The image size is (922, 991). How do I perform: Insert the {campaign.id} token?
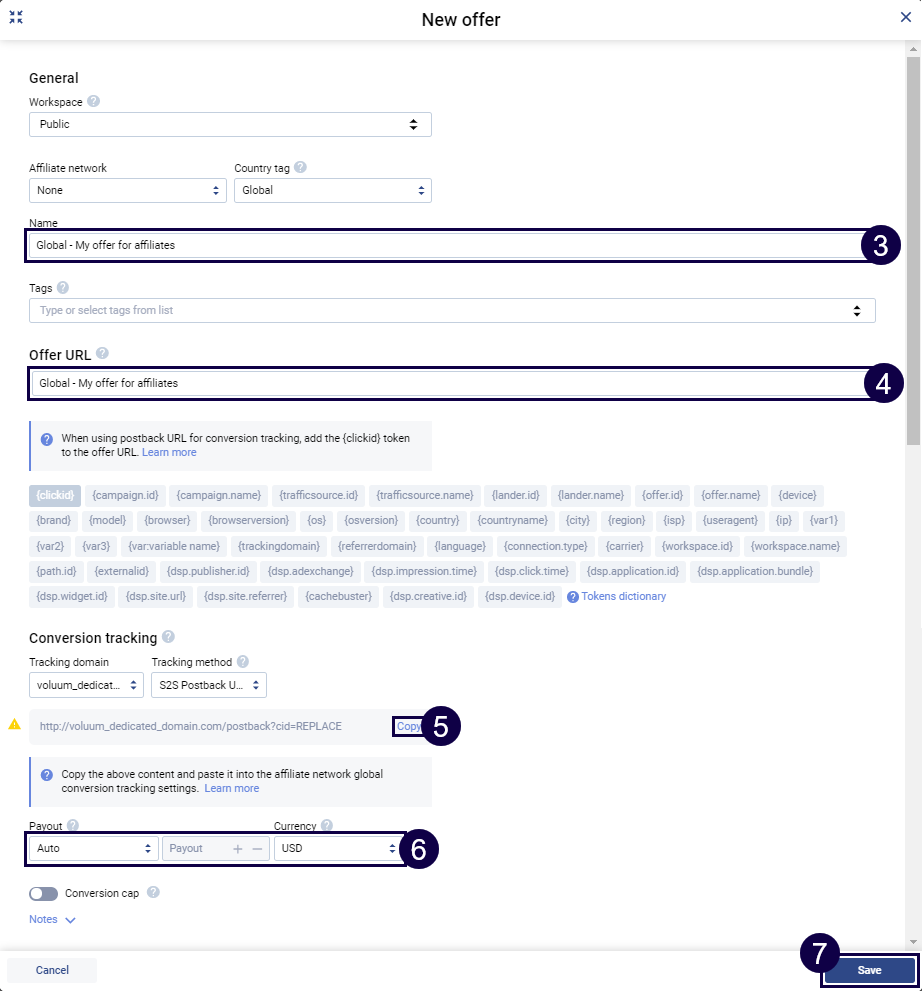[x=124, y=495]
